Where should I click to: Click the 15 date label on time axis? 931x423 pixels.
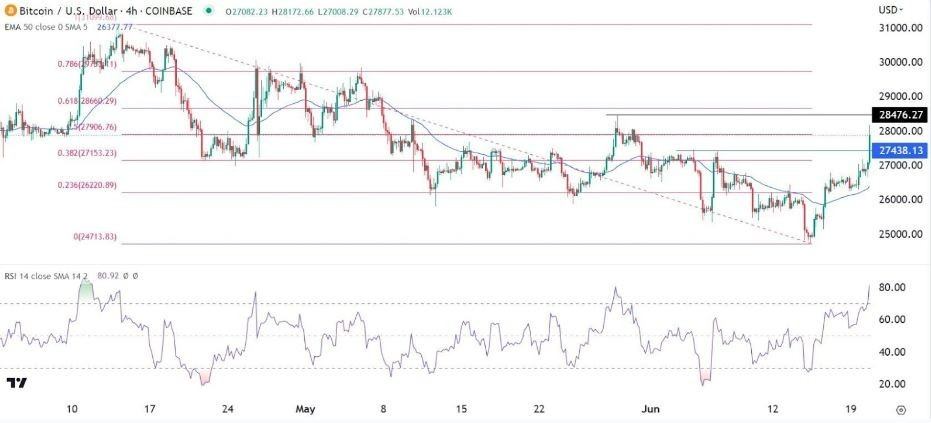coord(462,409)
